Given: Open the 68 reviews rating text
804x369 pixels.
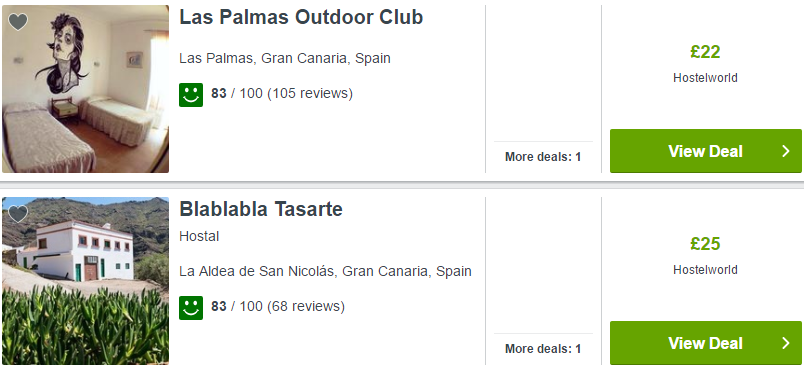Looking at the screenshot, I should 278,306.
